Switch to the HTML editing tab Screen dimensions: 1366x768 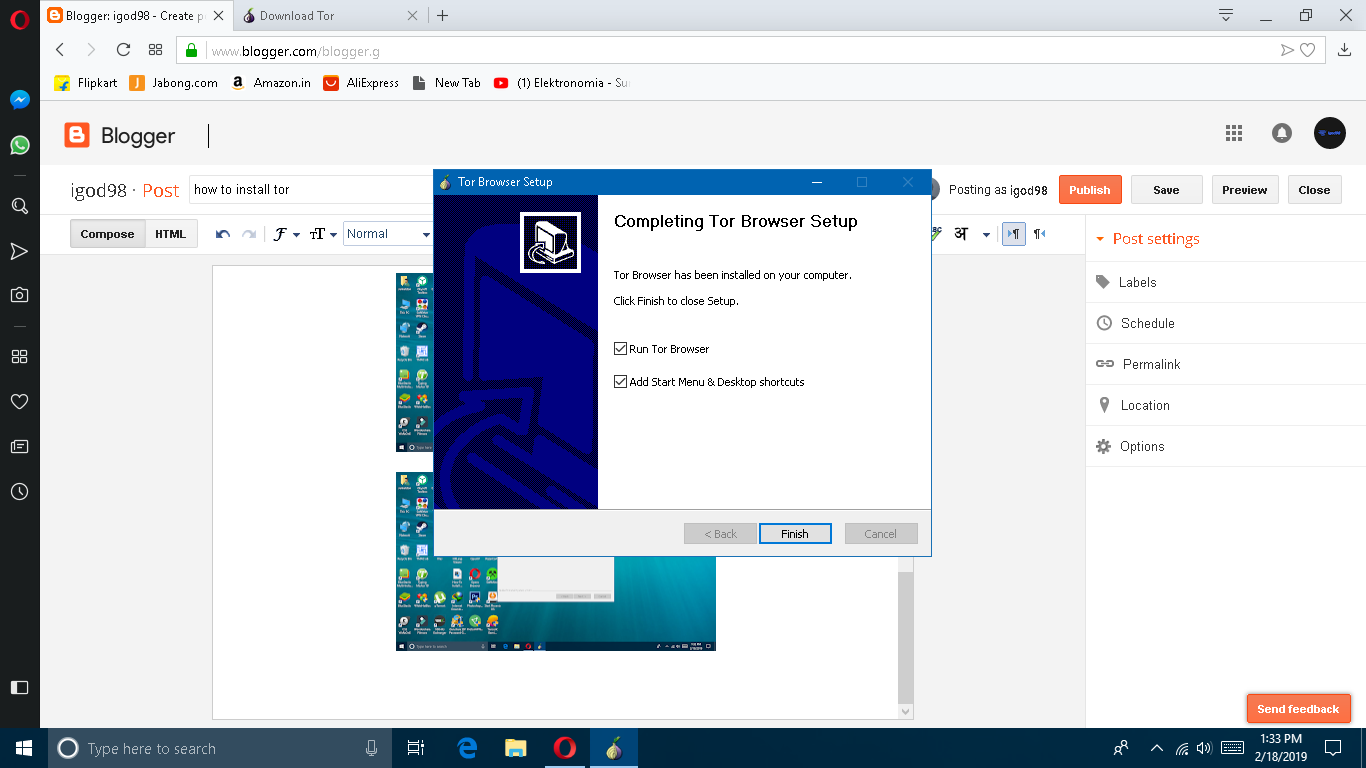coord(170,233)
